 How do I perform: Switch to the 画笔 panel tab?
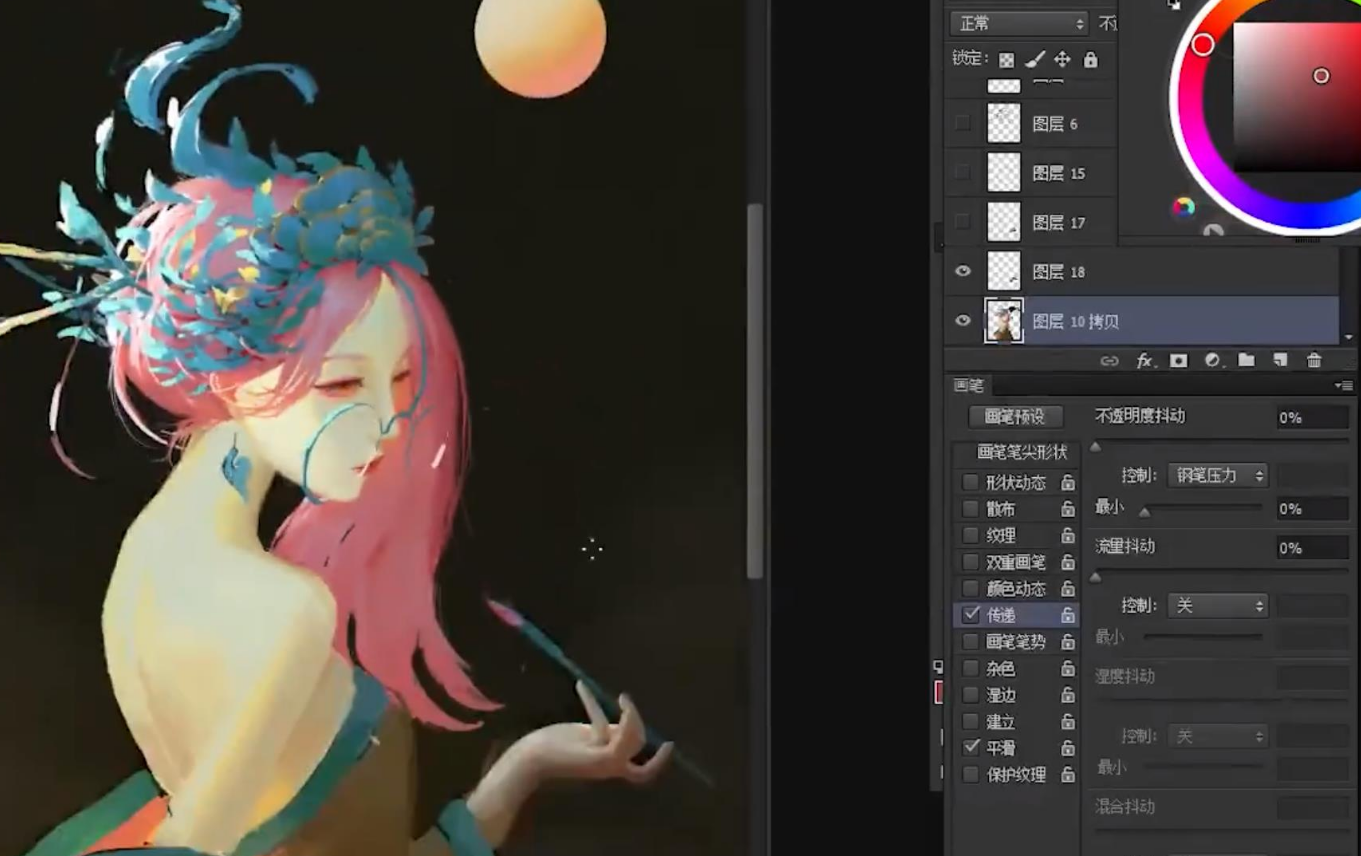tap(968, 386)
